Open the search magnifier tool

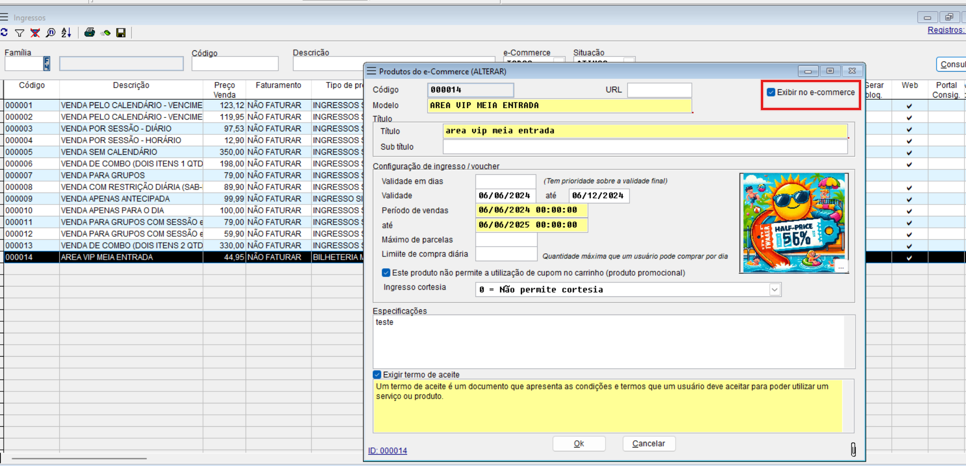point(50,33)
